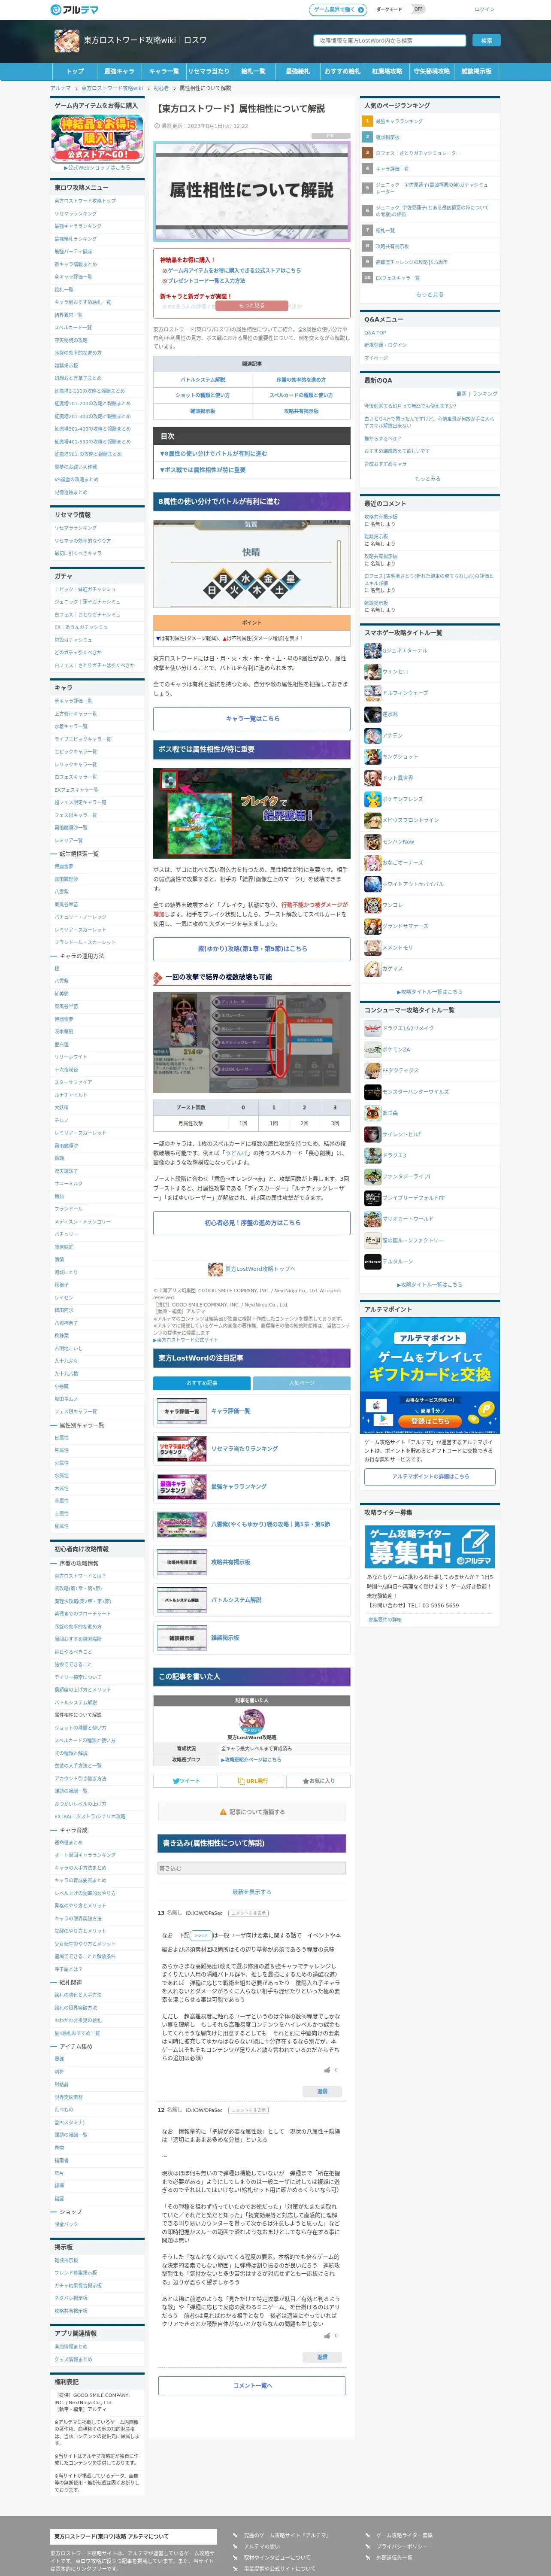Open the カゲマス game icon
Image resolution: width=551 pixels, height=2576 pixels.
click(372, 969)
